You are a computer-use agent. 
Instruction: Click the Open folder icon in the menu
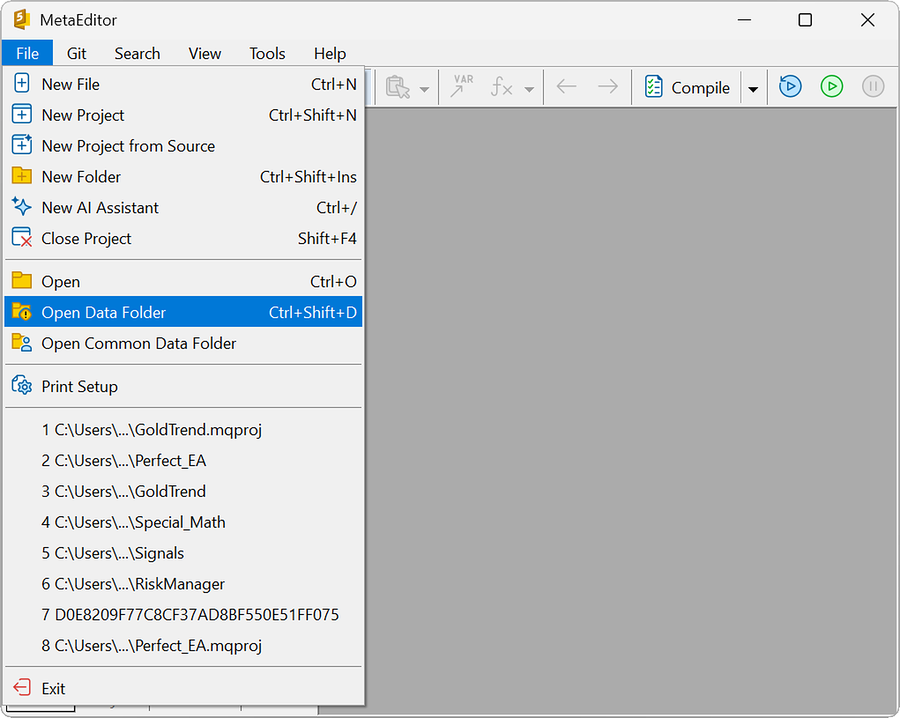pos(22,280)
